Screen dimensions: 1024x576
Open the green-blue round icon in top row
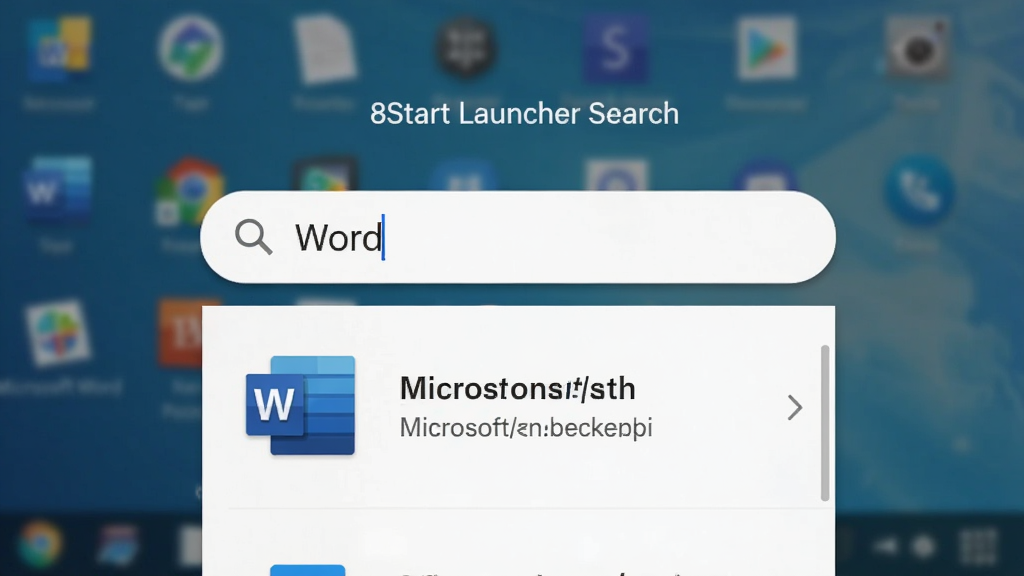pos(191,48)
